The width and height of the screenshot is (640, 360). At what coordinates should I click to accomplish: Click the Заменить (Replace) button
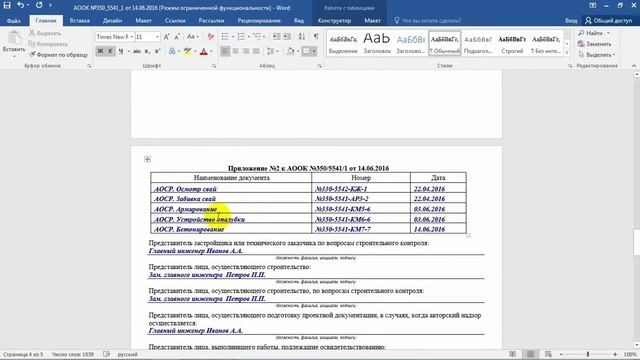pyautogui.click(x=595, y=44)
